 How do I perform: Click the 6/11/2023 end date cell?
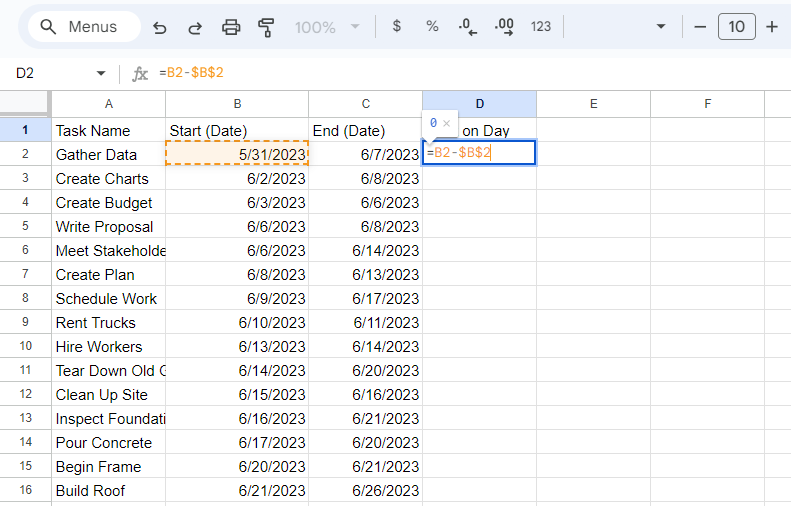click(366, 322)
